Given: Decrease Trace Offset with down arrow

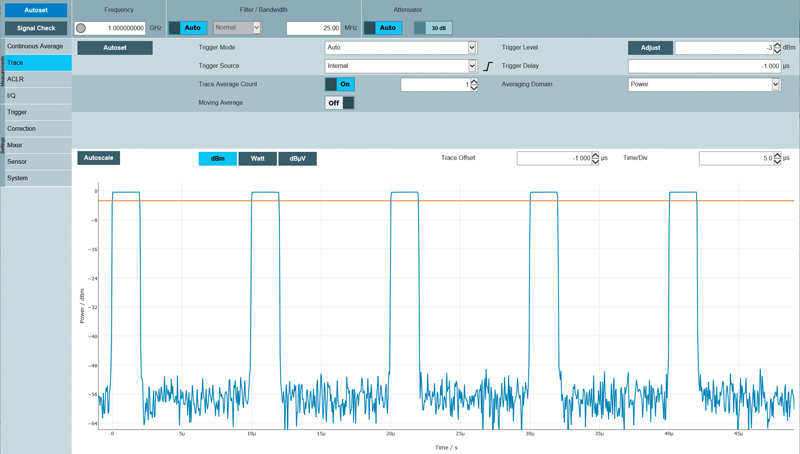Looking at the screenshot, I should [595, 162].
